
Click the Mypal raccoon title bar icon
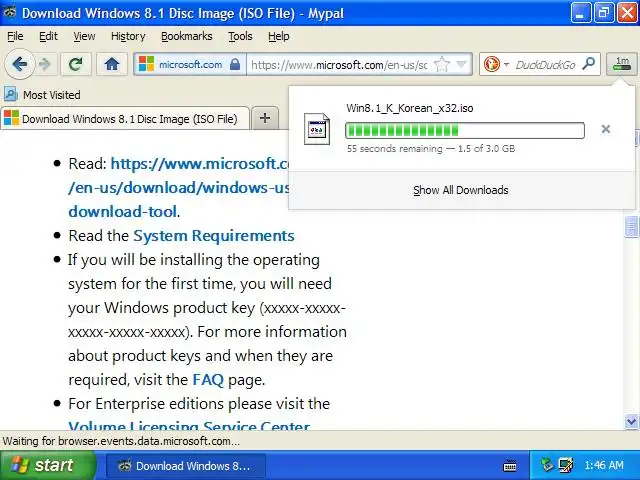point(9,12)
